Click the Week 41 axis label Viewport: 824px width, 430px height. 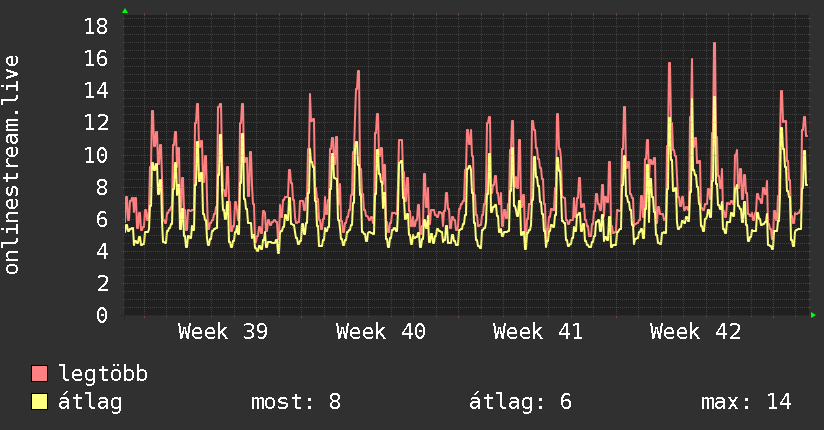tap(538, 332)
